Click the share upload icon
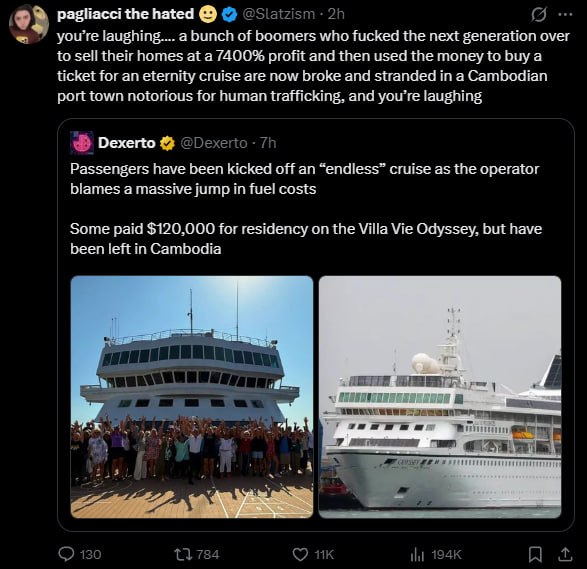 pos(565,554)
